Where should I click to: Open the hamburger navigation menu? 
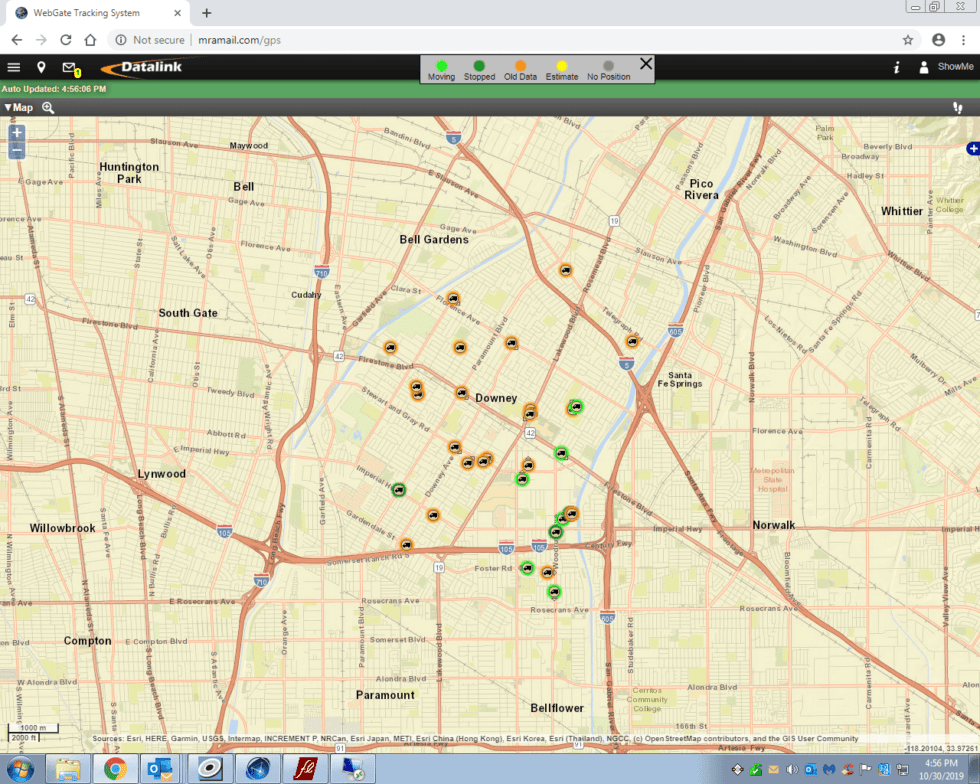(13, 67)
